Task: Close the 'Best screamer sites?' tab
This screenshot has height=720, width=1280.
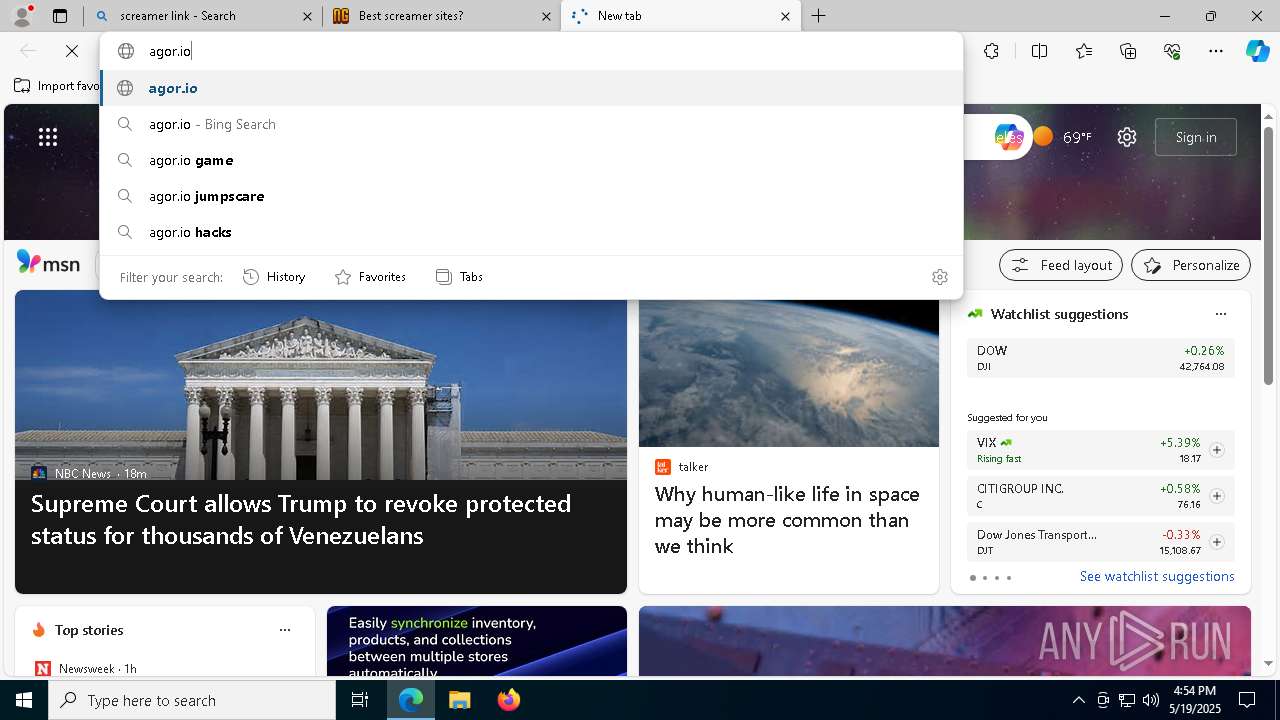Action: 546,16
